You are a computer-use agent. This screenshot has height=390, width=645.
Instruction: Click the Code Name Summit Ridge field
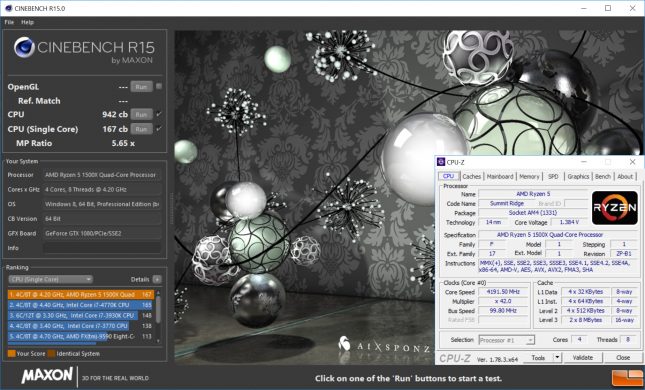507,203
